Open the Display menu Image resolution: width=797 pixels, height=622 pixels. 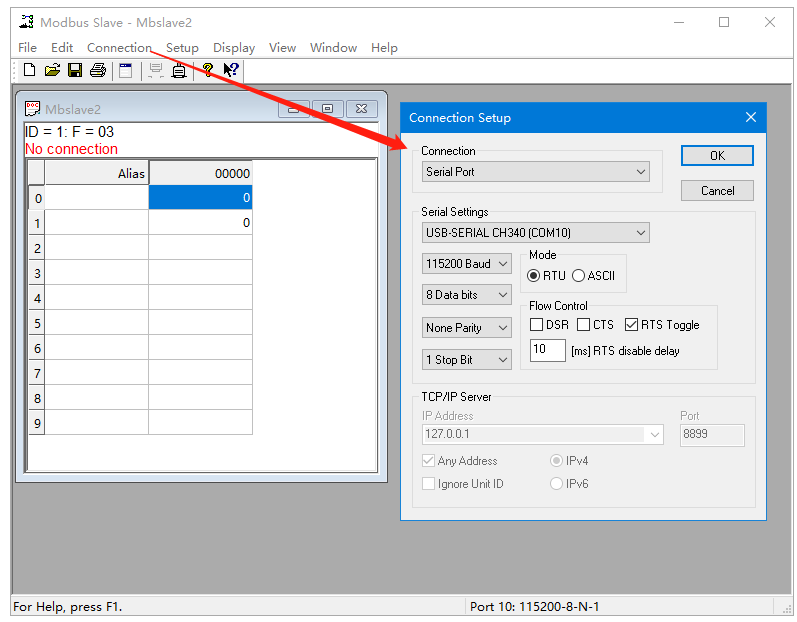click(234, 48)
